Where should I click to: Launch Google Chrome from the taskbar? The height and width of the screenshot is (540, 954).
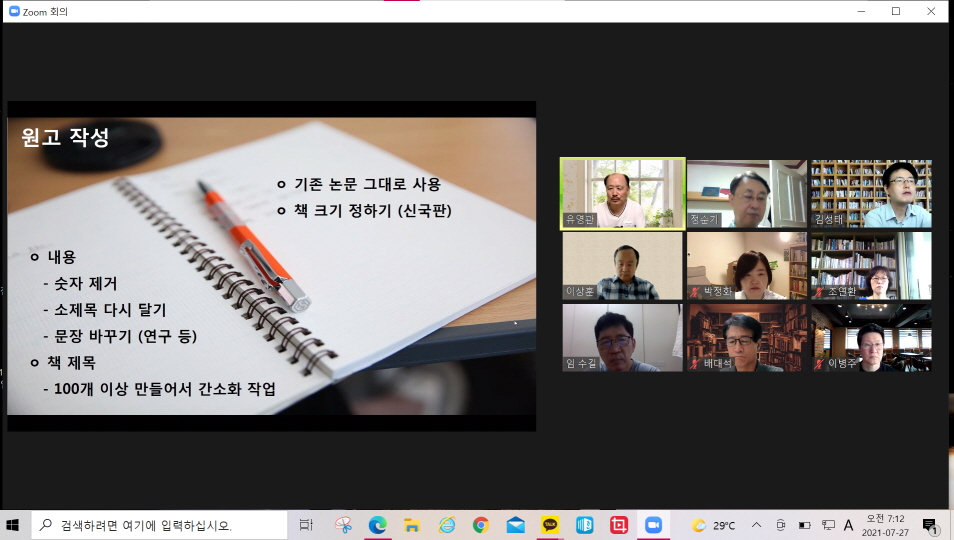click(481, 525)
